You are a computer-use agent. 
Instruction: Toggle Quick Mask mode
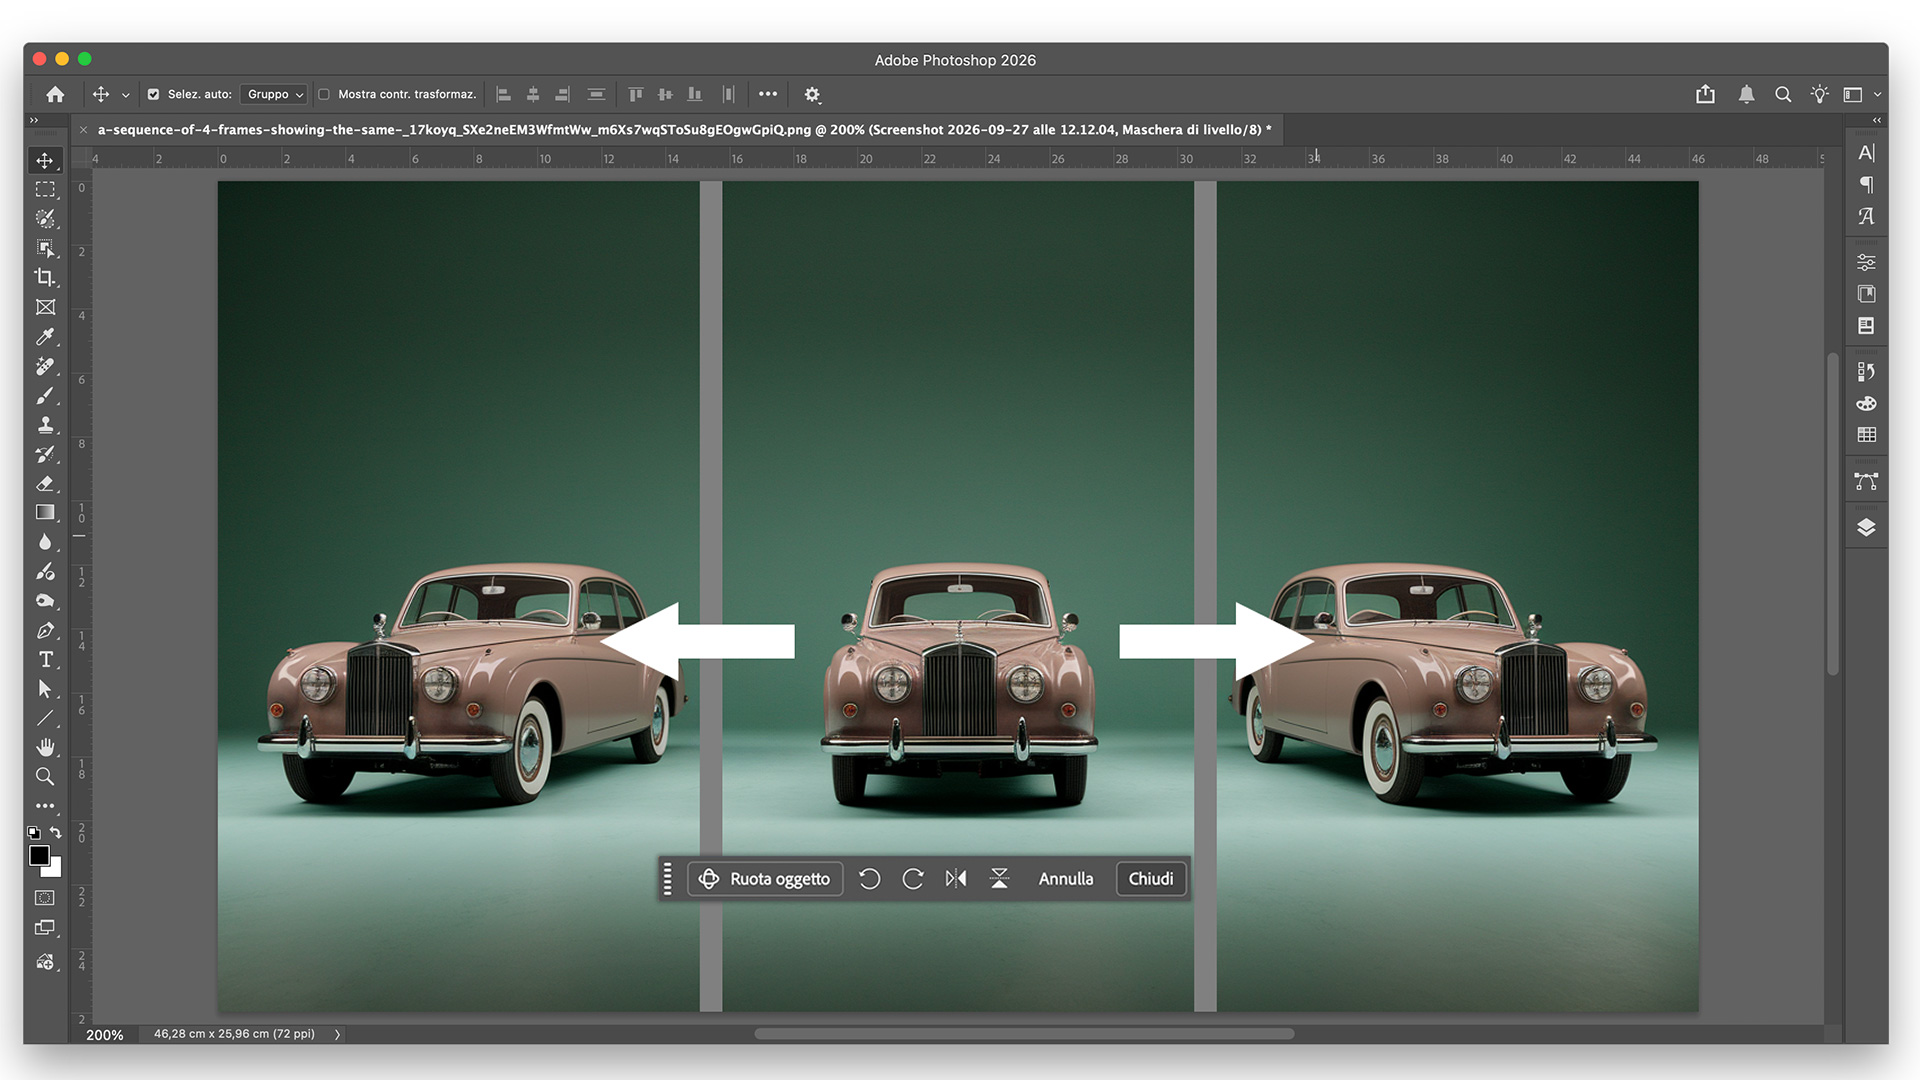click(45, 897)
